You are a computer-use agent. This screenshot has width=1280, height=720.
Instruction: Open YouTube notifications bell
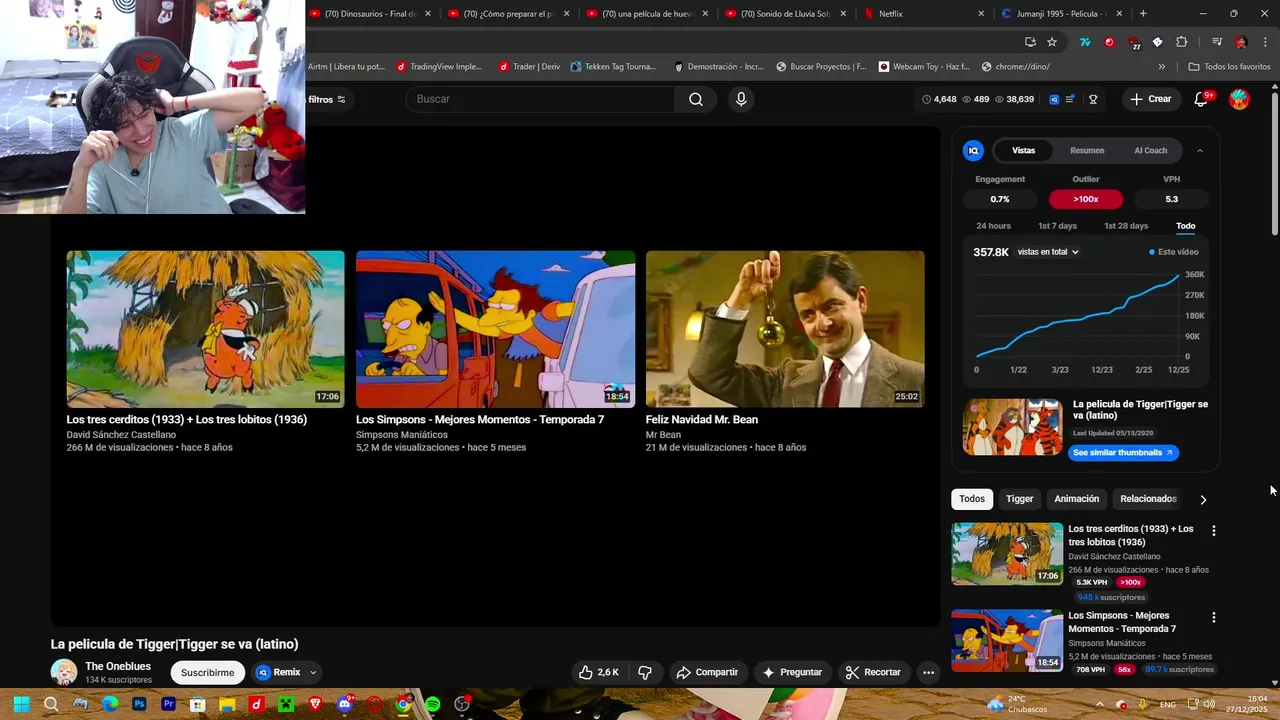[x=1202, y=99]
